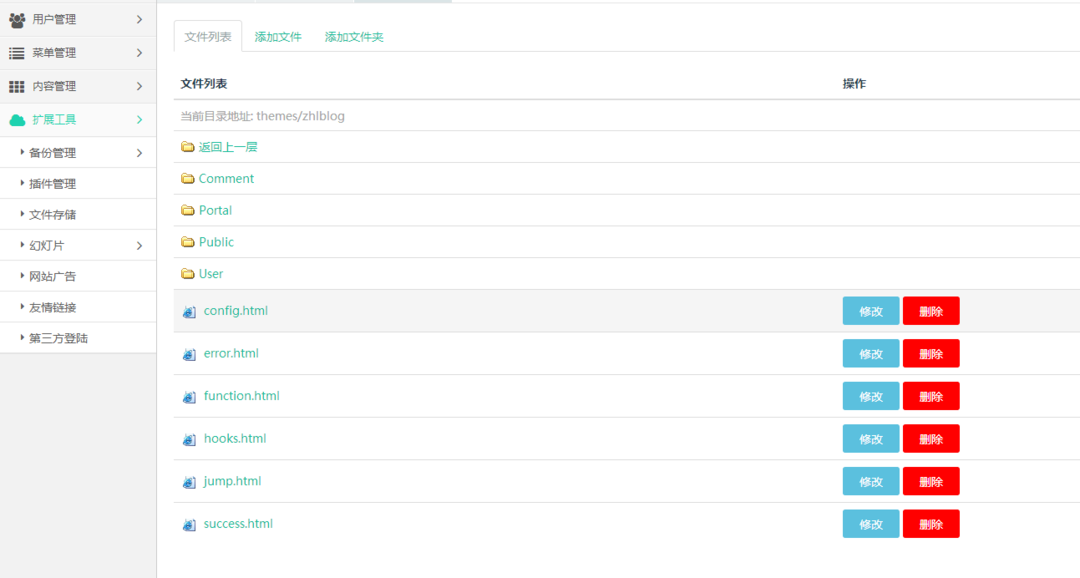Expand the 用户管理 chevron arrow
Screen dimensions: 1080x578
tap(139, 19)
